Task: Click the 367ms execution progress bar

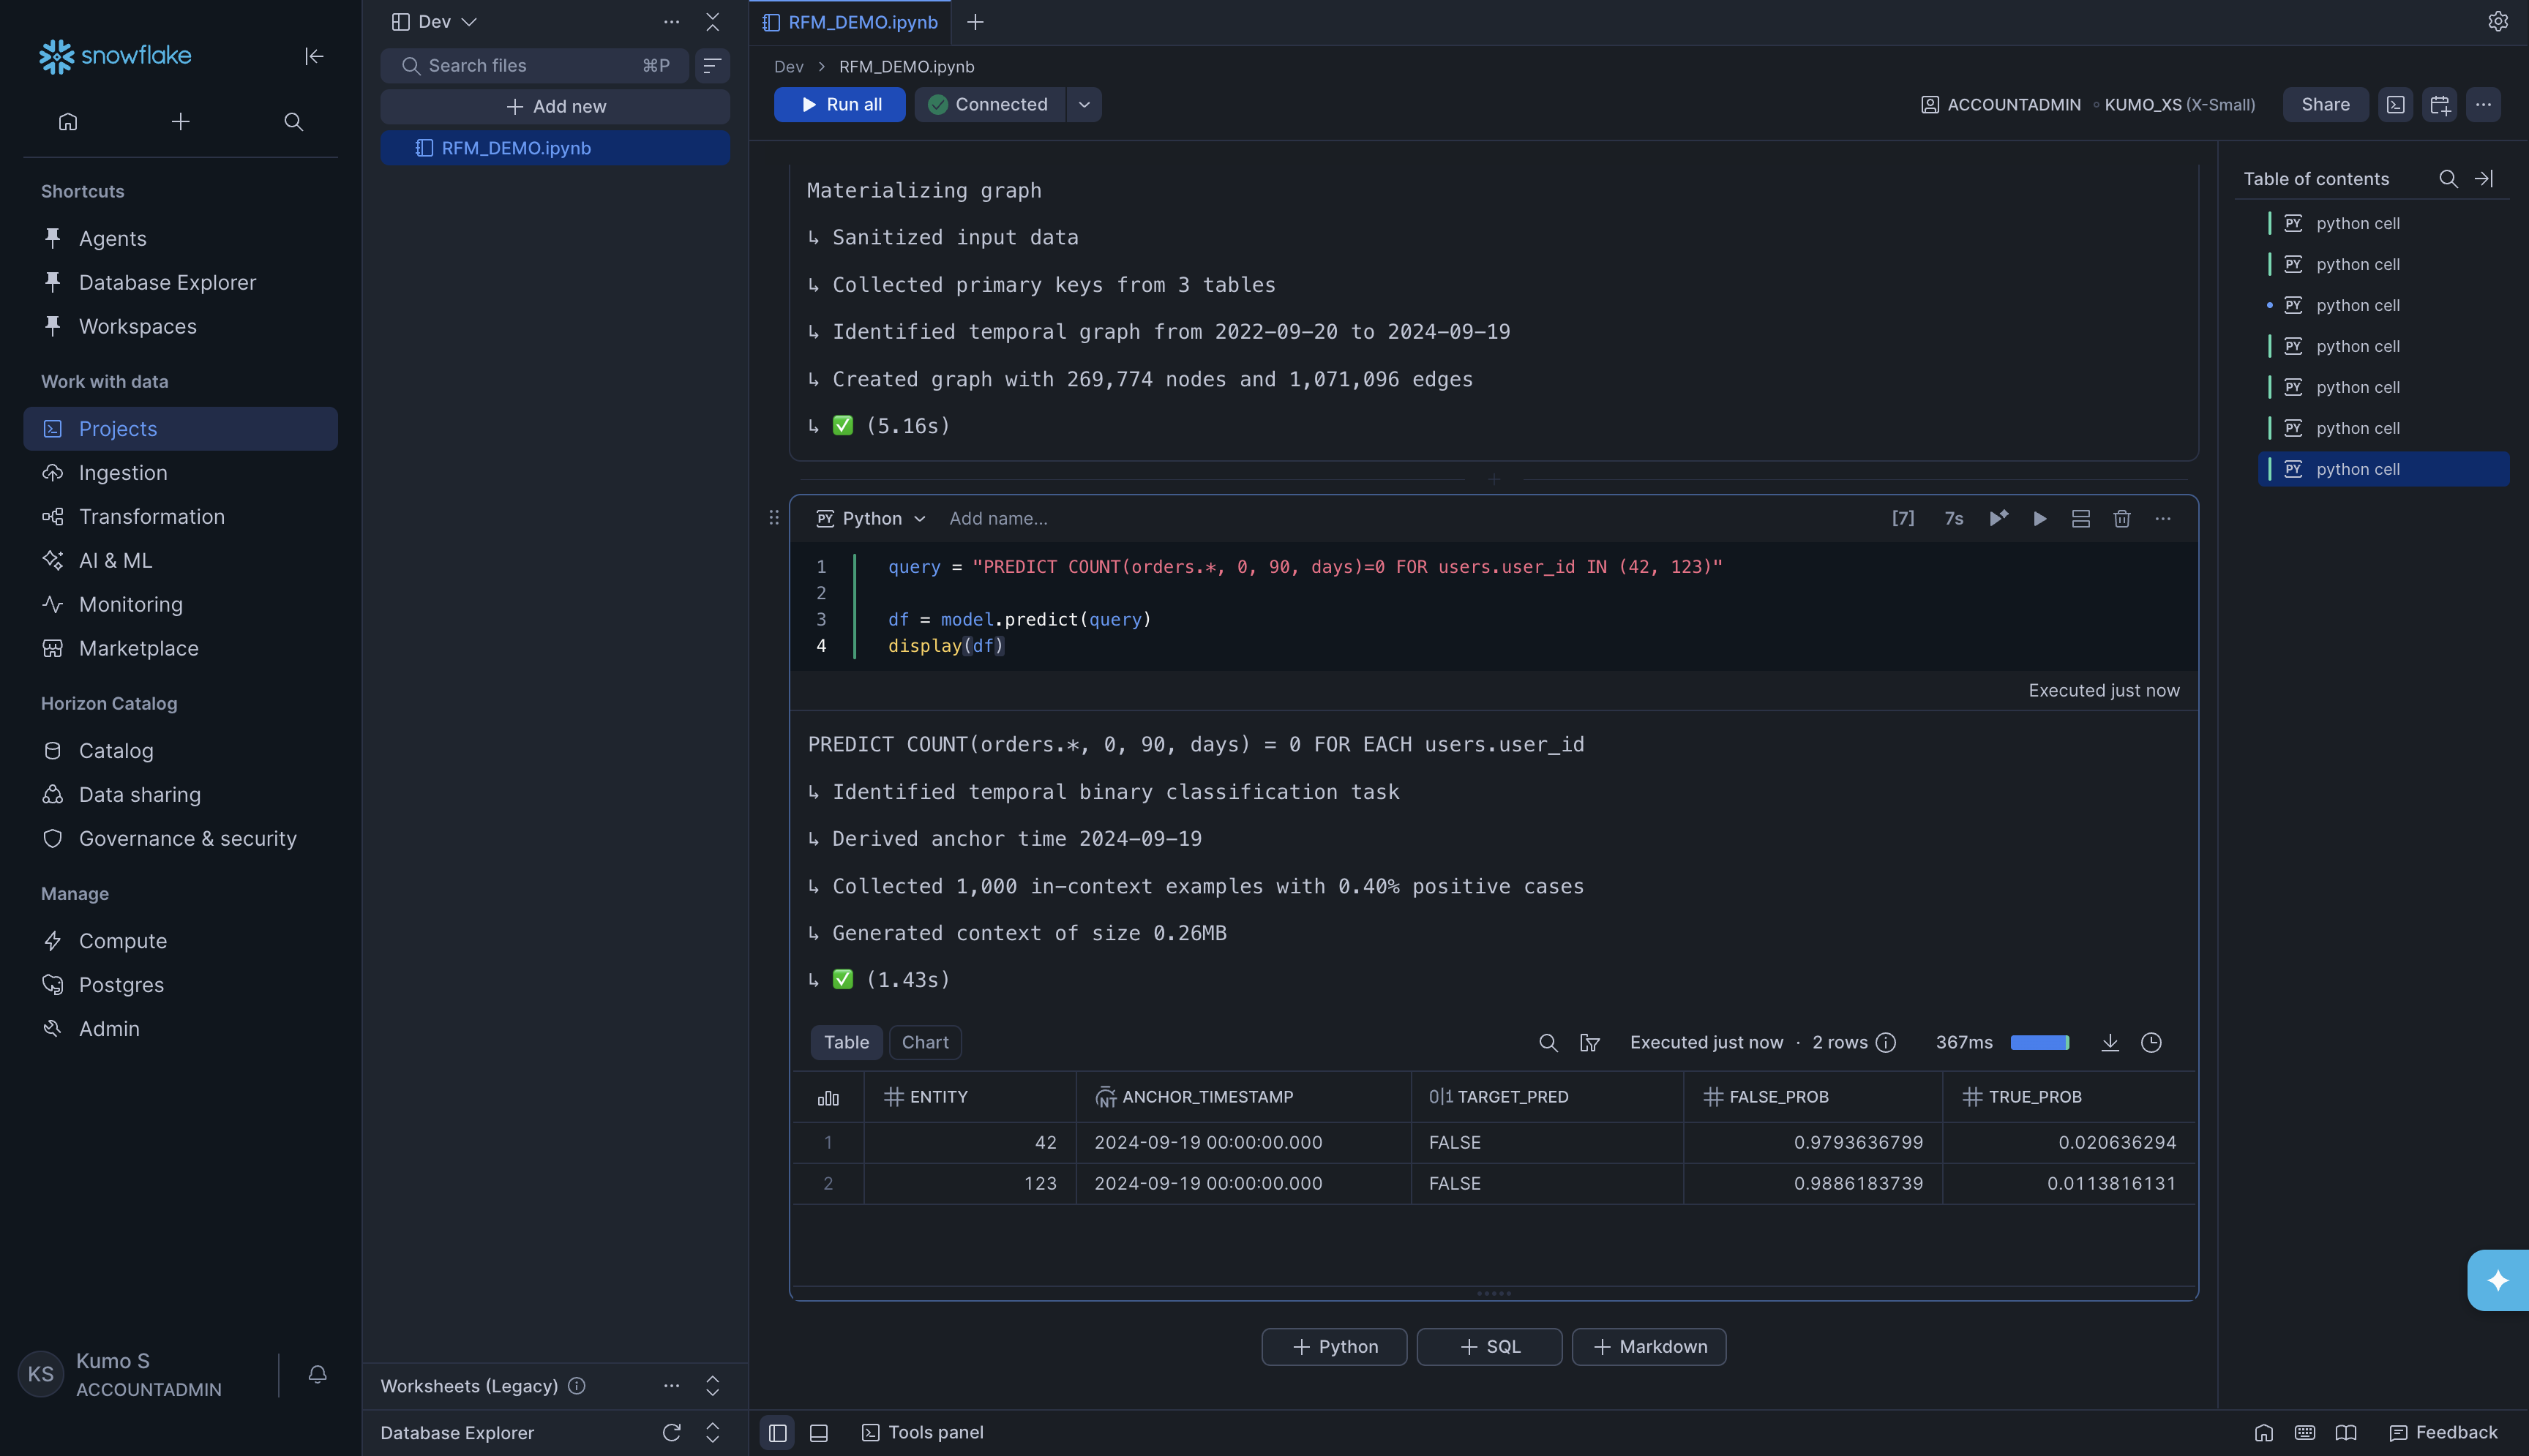Action: 2040,1042
